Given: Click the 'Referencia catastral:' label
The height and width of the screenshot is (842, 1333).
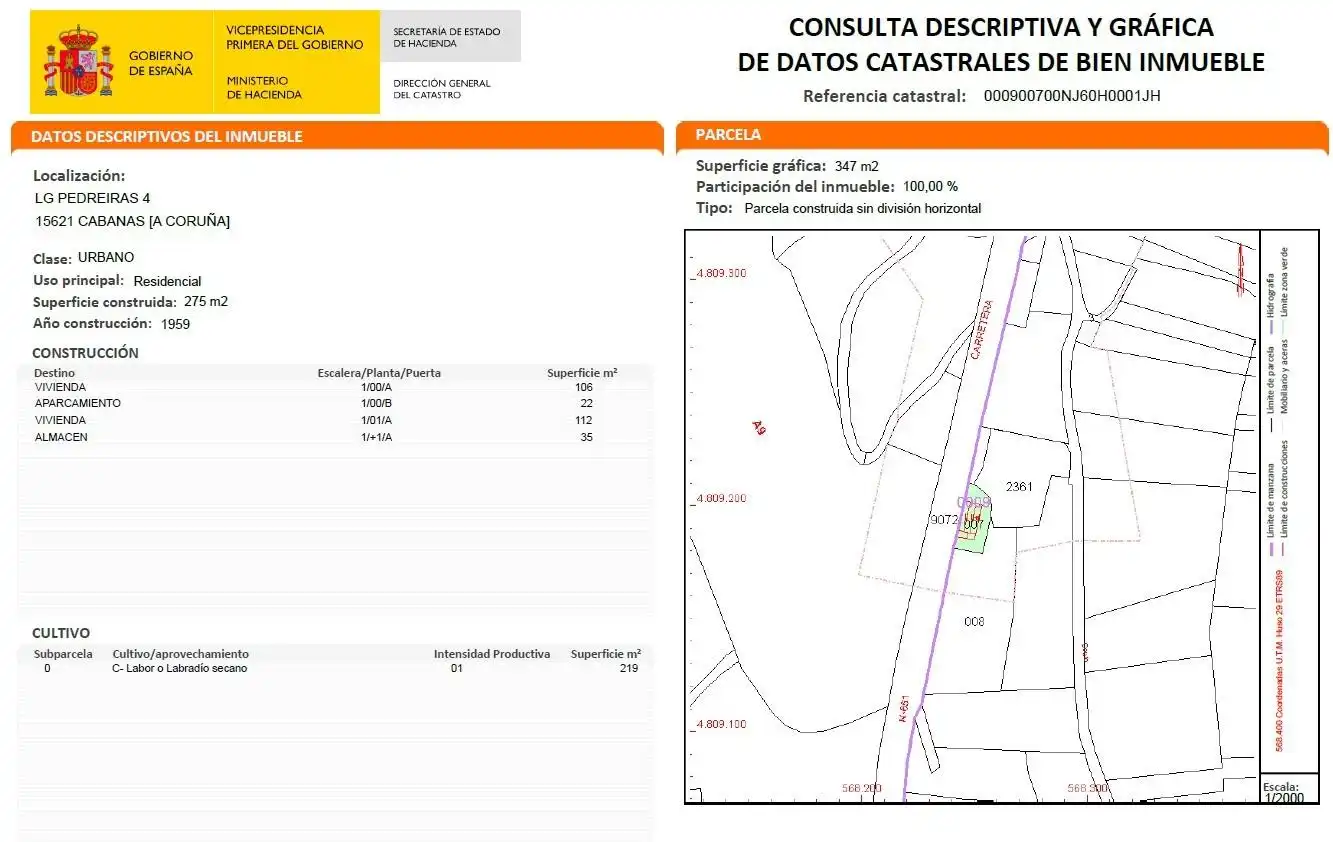Looking at the screenshot, I should click(884, 96).
